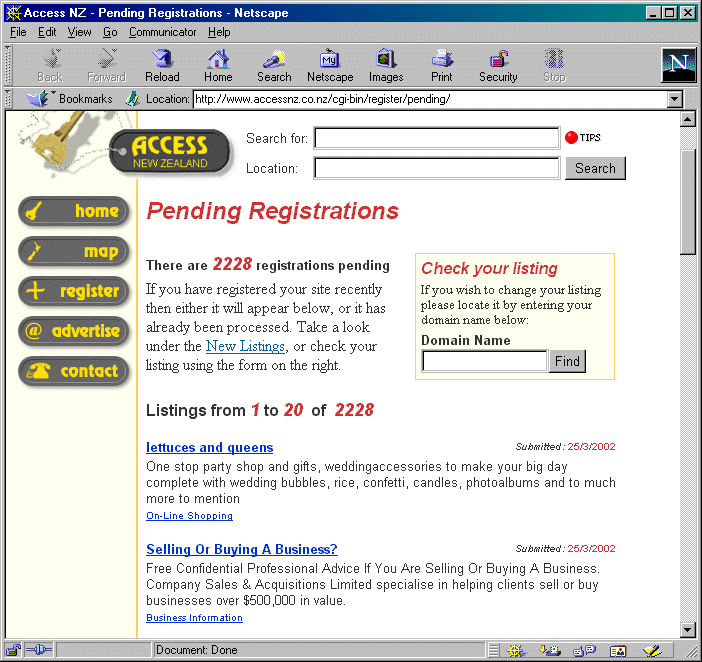The width and height of the screenshot is (702, 662).
Task: Click the Search button next to Location
Action: pos(595,168)
